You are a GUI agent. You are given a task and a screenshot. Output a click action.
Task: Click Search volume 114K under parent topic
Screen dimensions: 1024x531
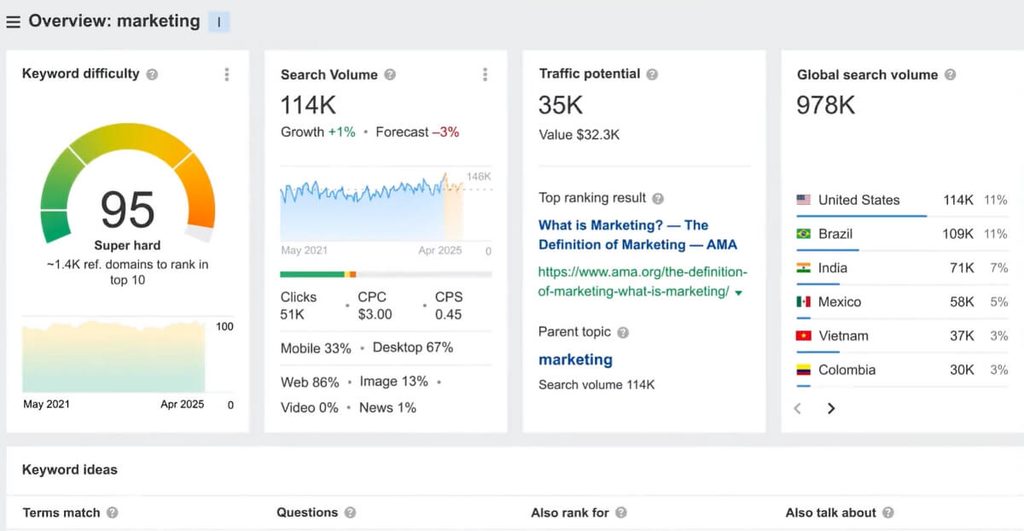(x=596, y=385)
